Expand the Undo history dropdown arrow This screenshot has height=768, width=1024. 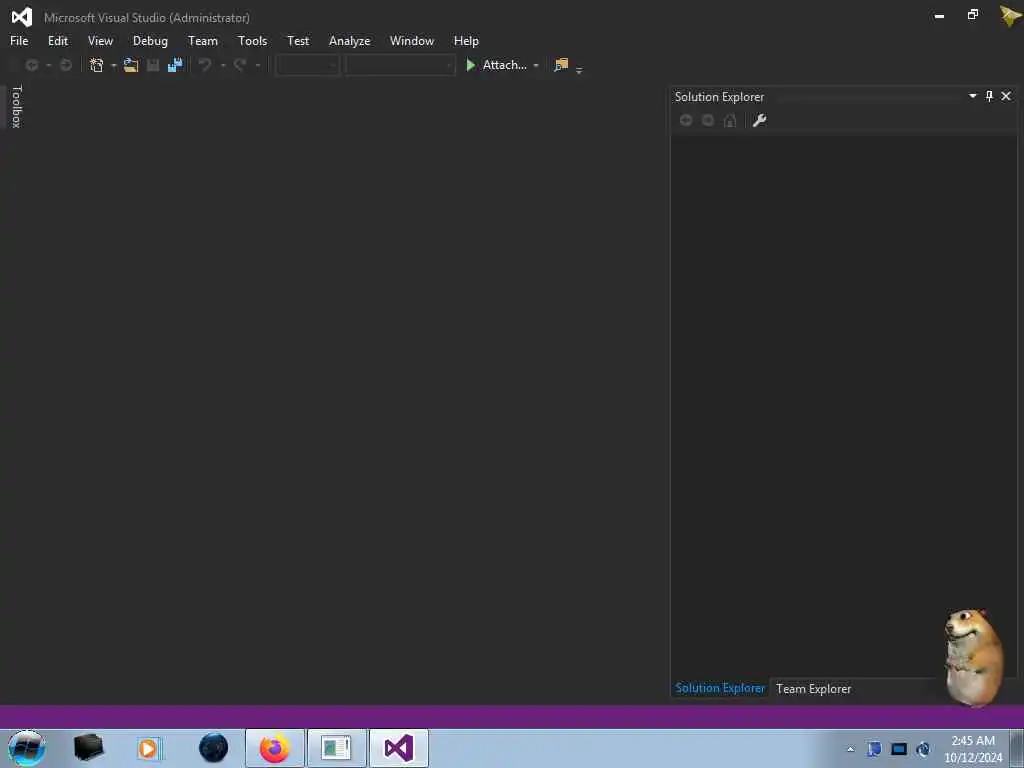(x=223, y=65)
